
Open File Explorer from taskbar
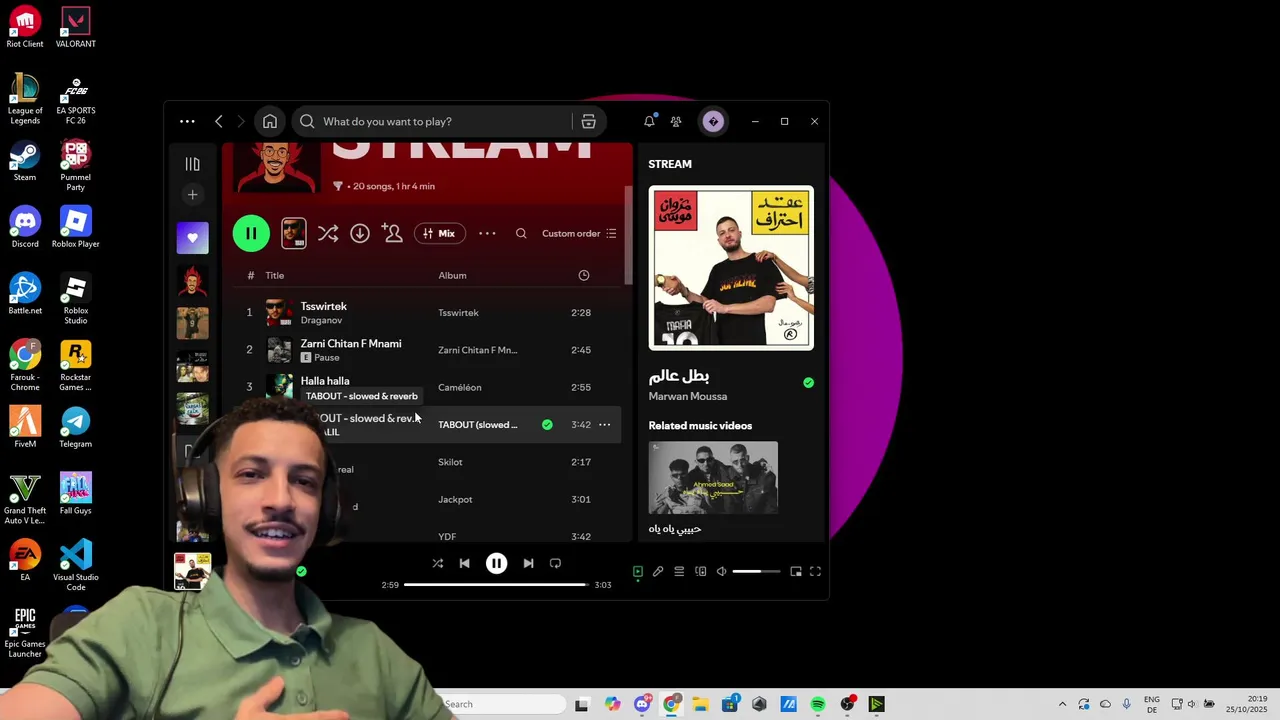tap(700, 704)
